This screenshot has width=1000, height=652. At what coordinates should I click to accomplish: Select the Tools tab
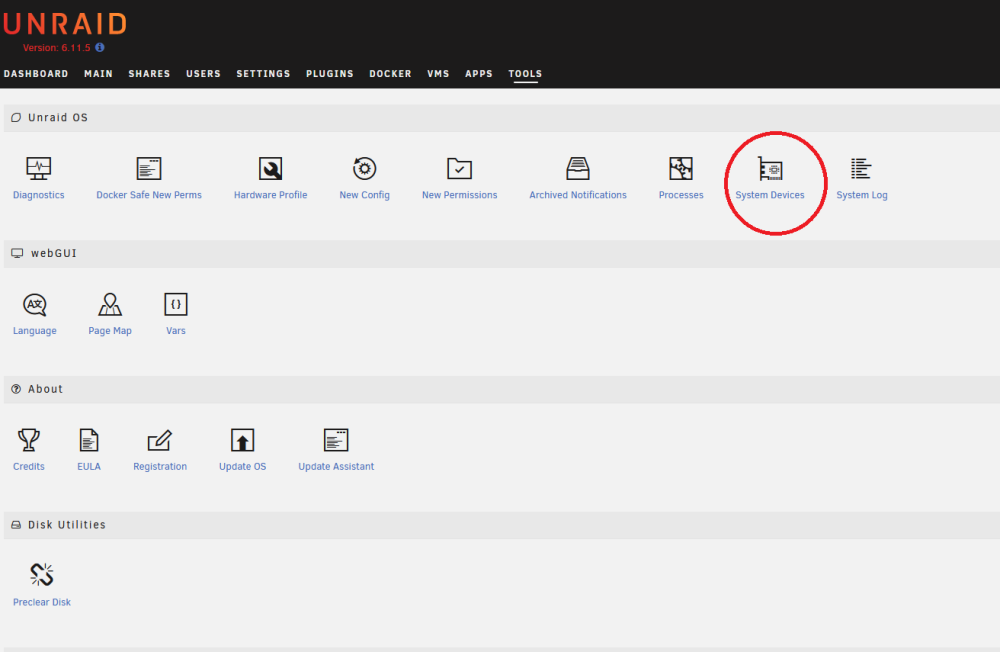click(525, 74)
